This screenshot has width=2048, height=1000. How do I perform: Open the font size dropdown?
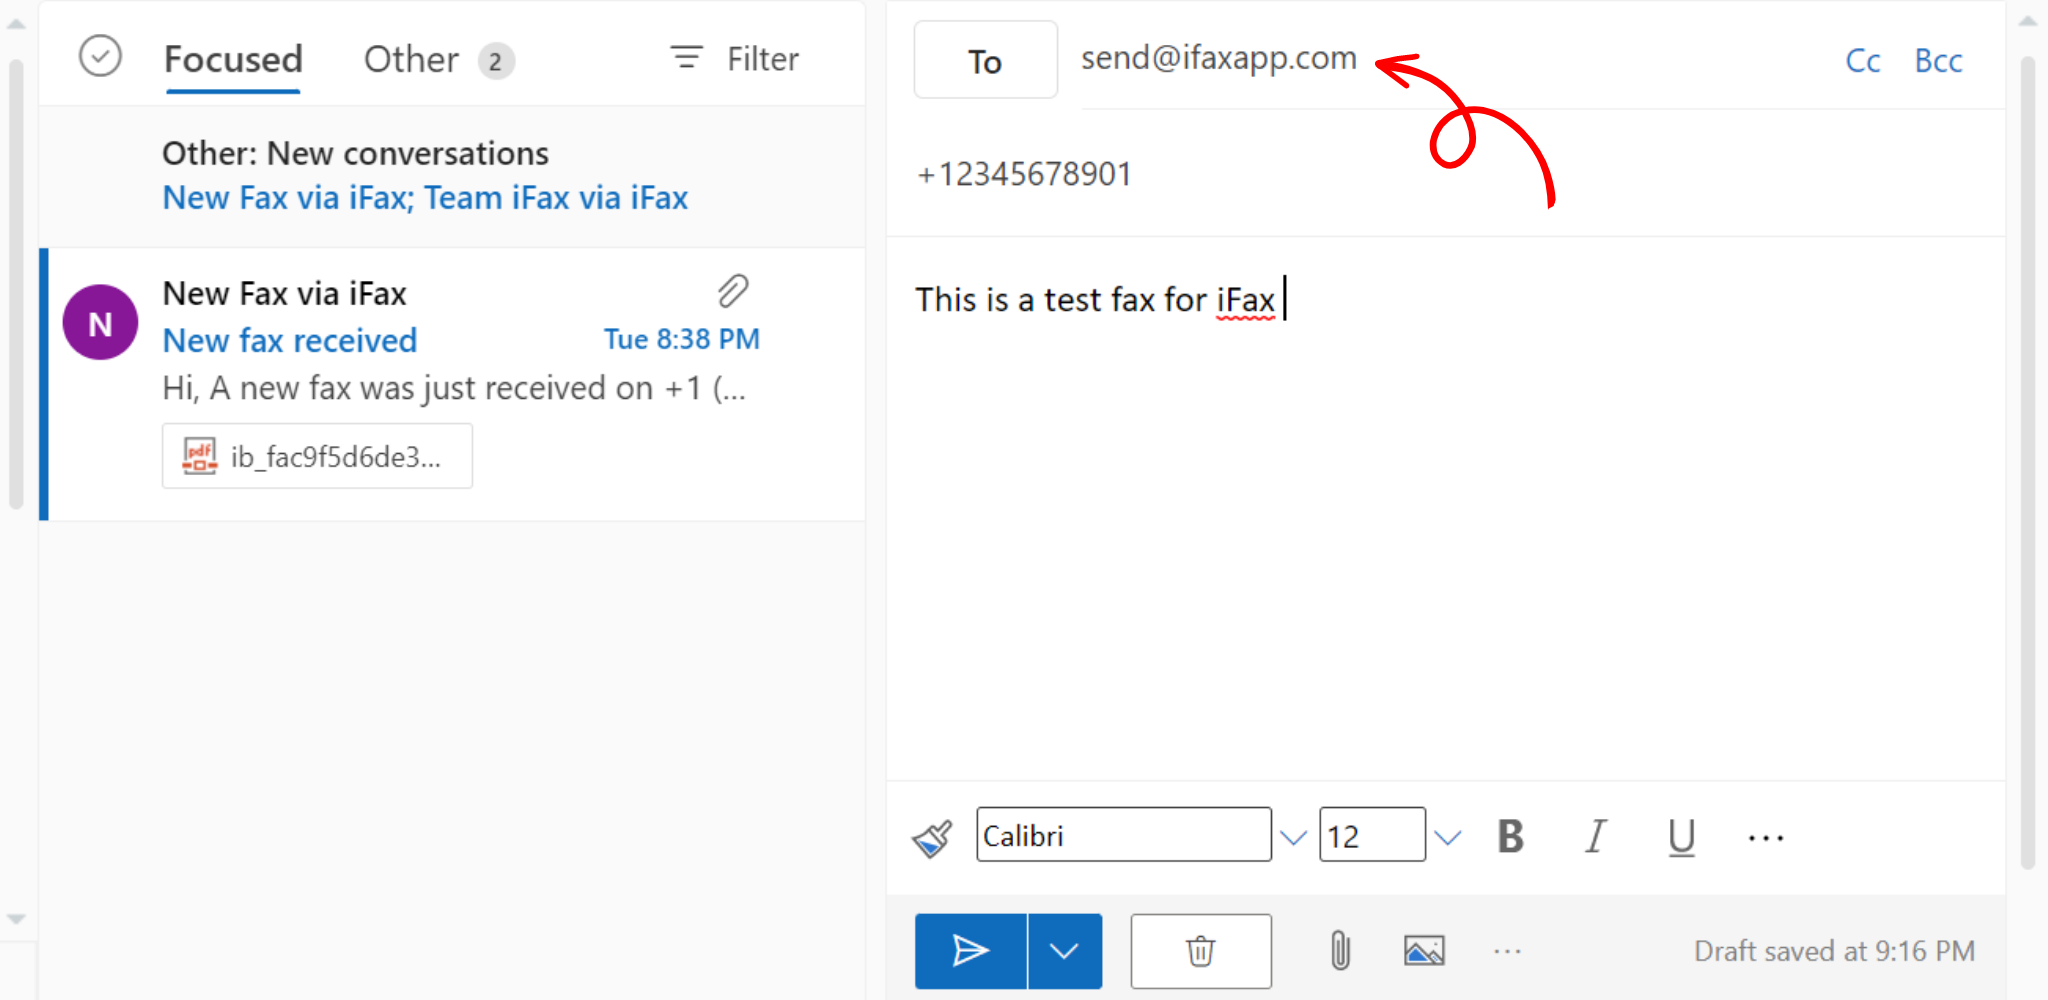click(1447, 836)
